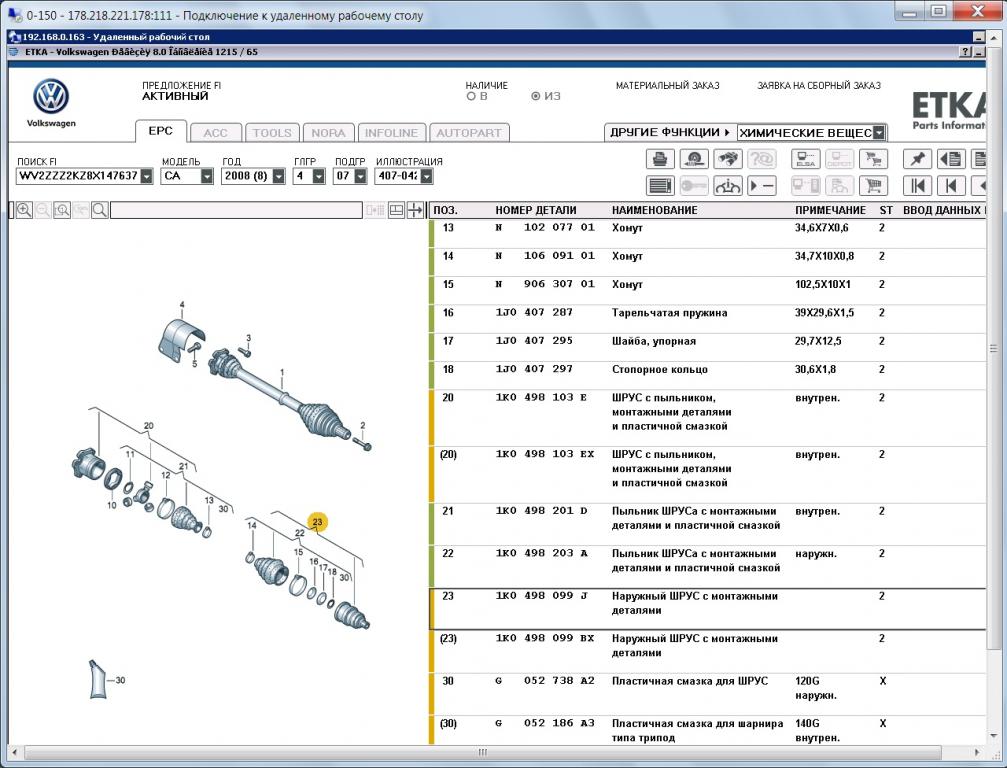
Task: Open the ГОД dropdown showing 2008 (8)
Action: 279,176
